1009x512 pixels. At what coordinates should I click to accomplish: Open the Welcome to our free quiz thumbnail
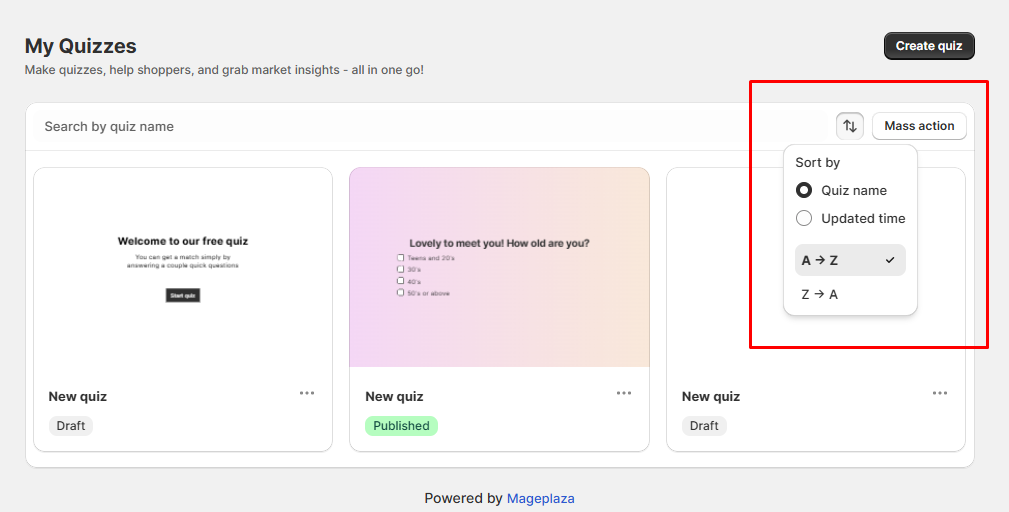click(183, 267)
